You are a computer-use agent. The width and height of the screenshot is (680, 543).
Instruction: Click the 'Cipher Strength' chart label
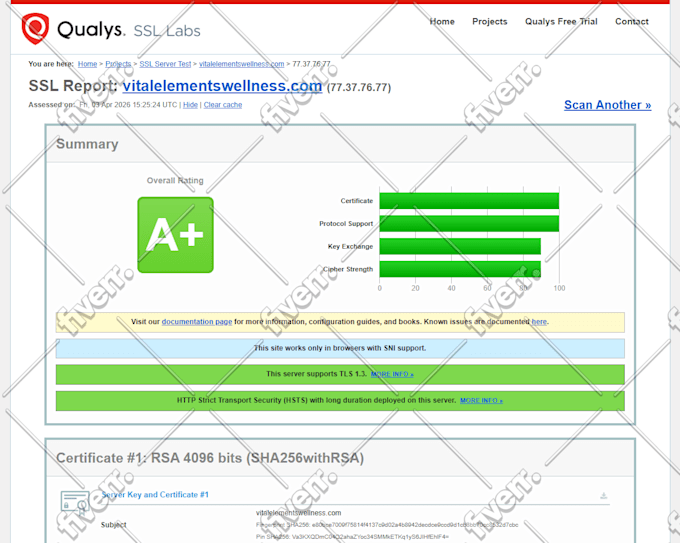348,269
